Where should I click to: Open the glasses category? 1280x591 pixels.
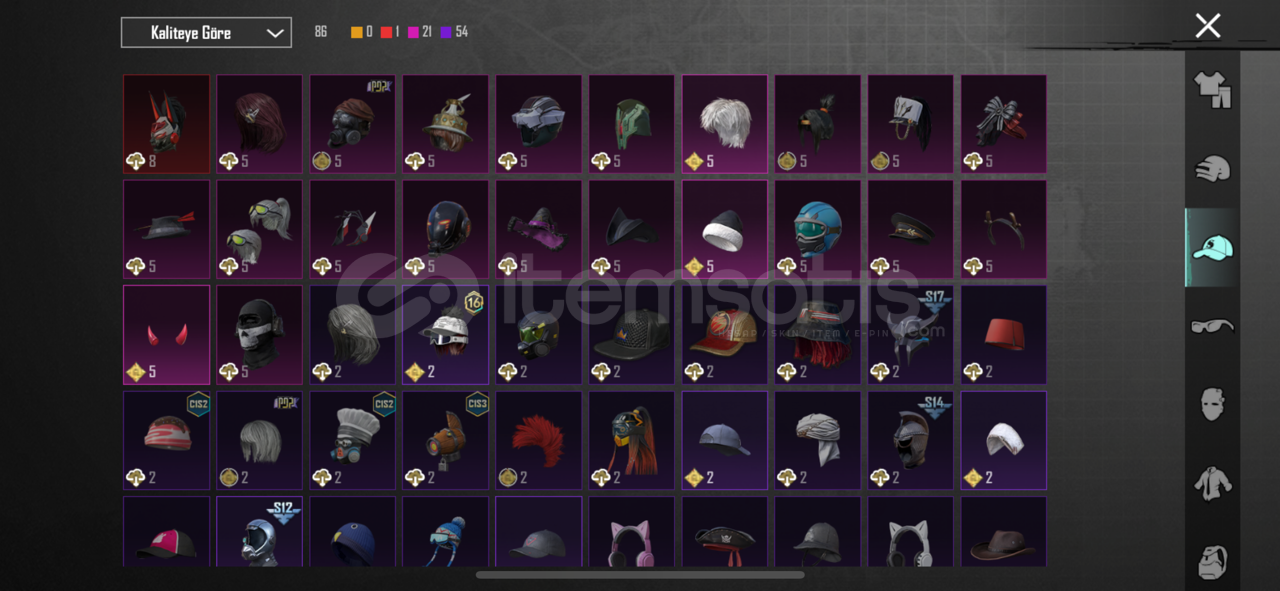[1213, 326]
